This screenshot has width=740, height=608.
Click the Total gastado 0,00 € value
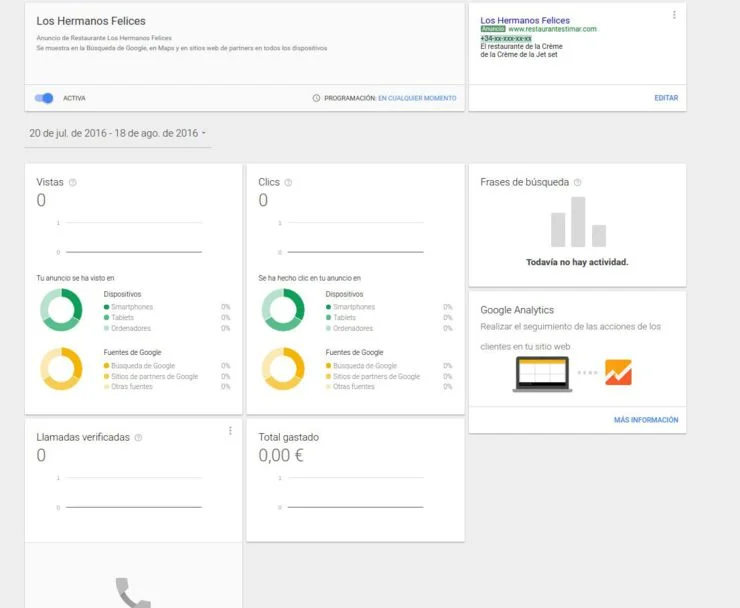[x=281, y=456]
